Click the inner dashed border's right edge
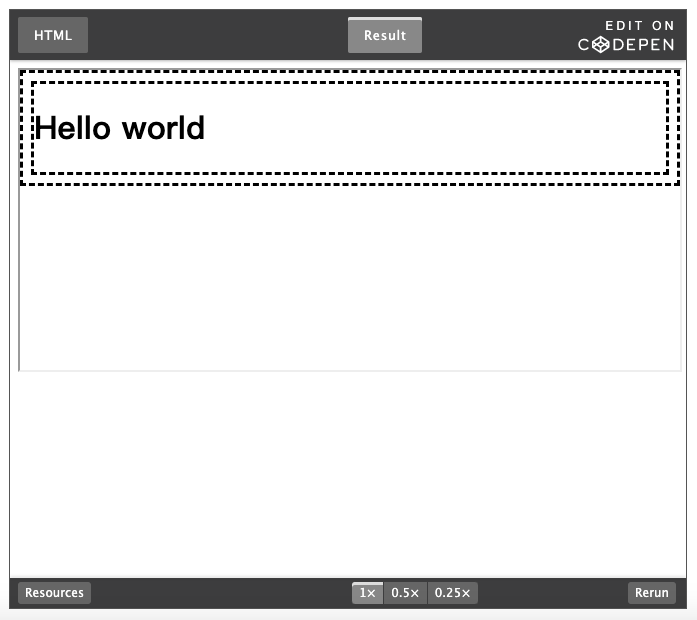This screenshot has width=697, height=620. click(x=666, y=128)
